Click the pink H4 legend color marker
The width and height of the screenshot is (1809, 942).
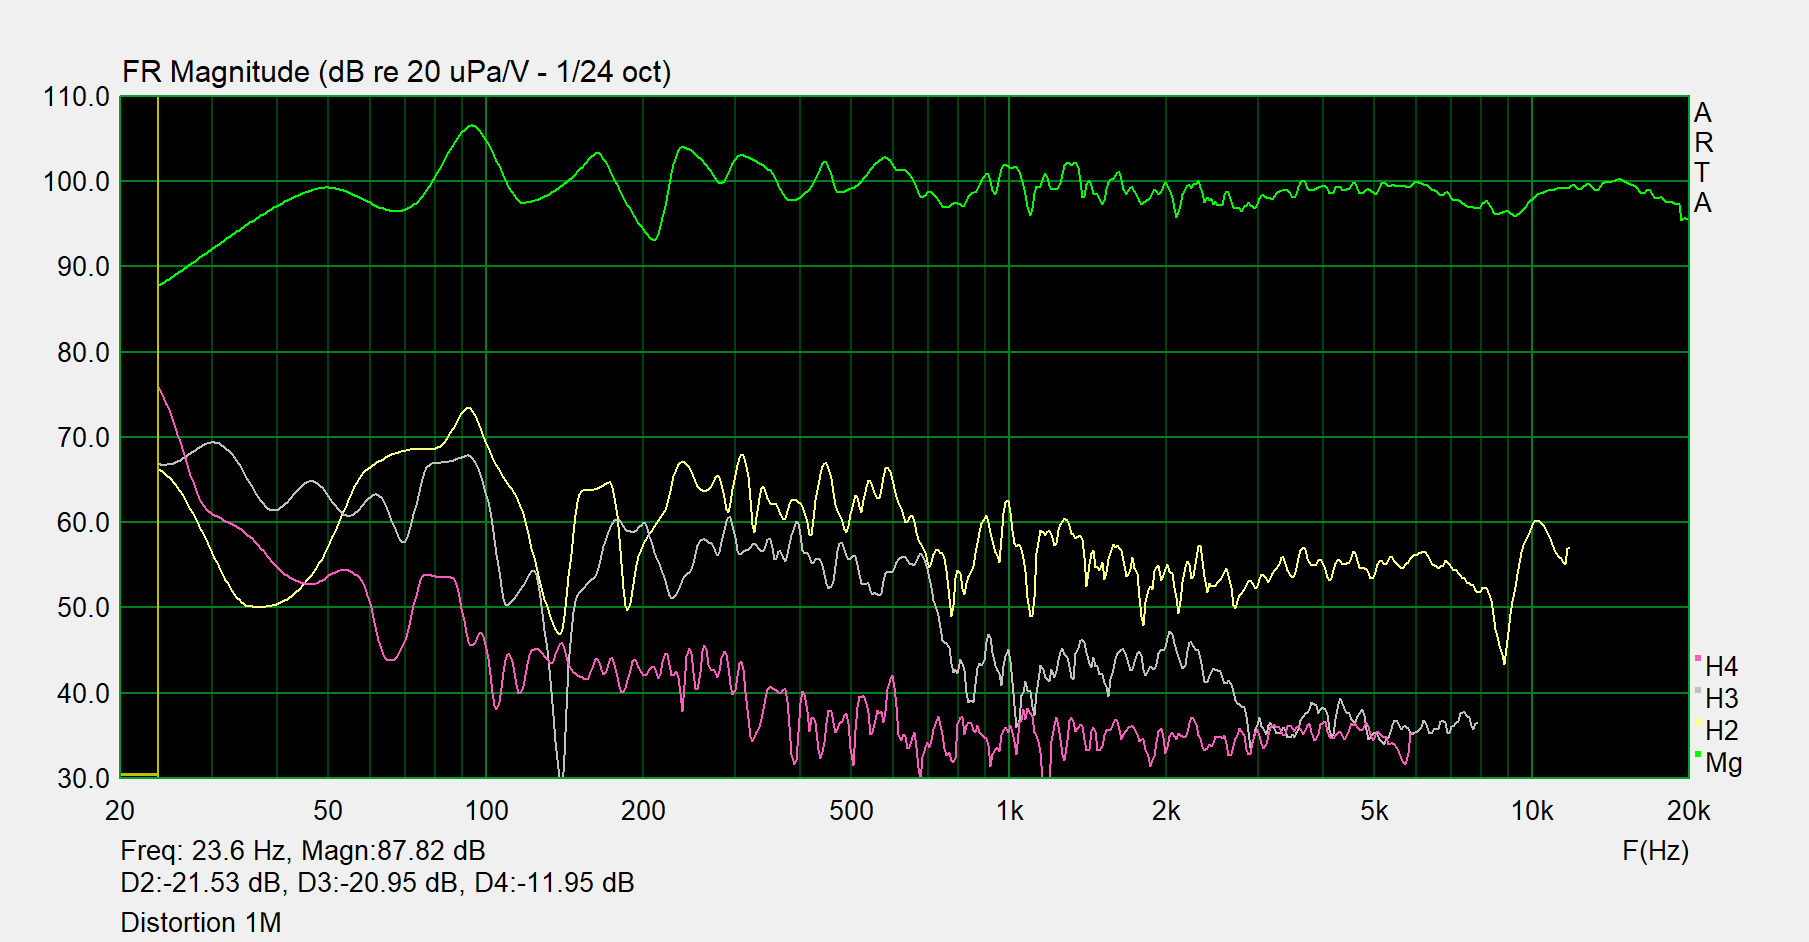tap(1698, 659)
